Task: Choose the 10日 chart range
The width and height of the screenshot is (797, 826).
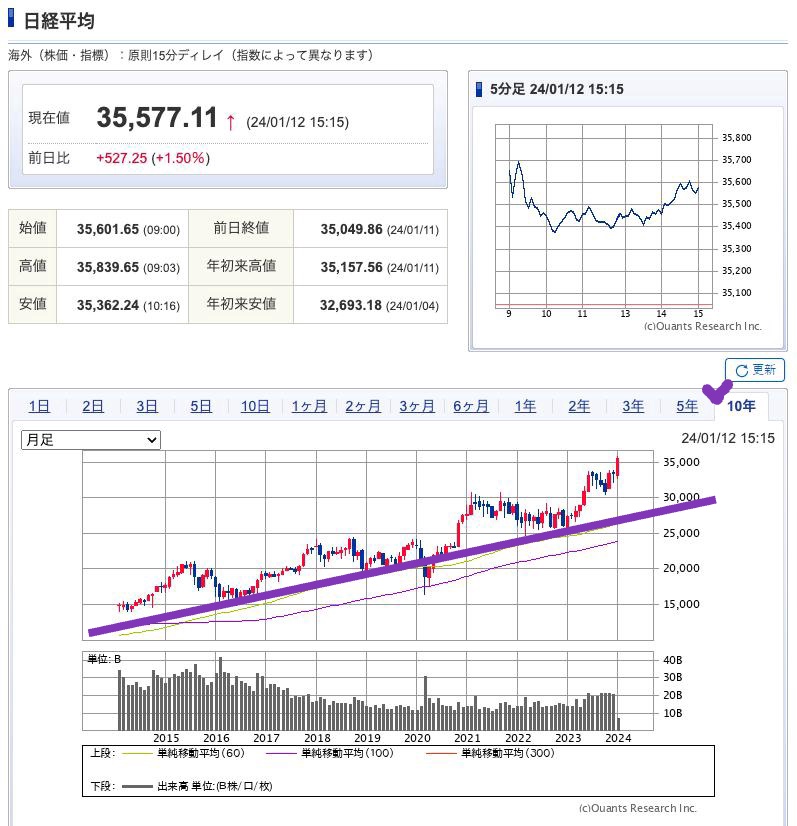Action: tap(255, 406)
